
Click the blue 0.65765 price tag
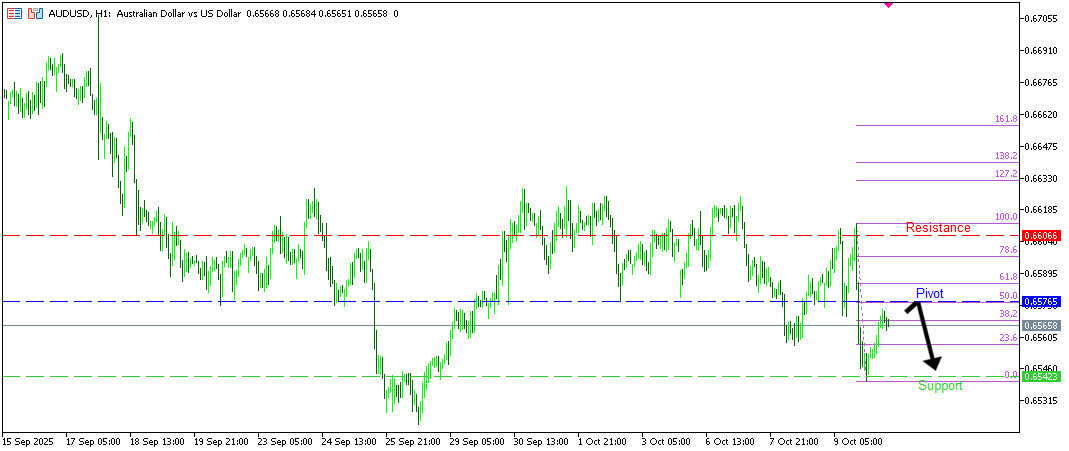(x=1041, y=301)
